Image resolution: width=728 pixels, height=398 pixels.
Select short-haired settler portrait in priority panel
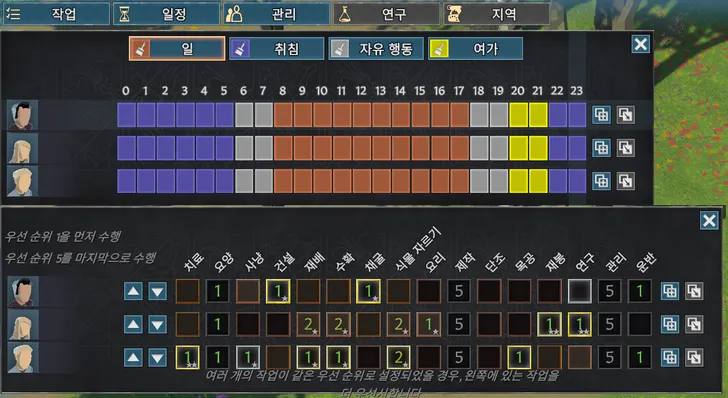tap(23, 358)
